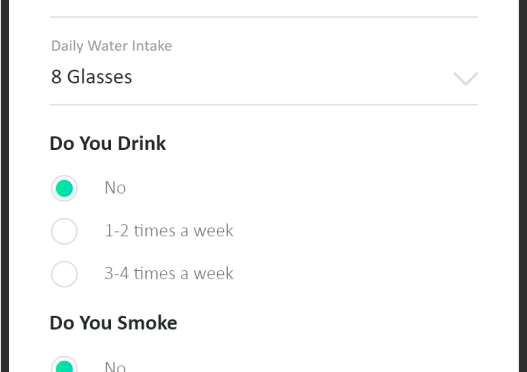Click the green dot of the smoke No option
527x372 pixels.
pyautogui.click(x=64, y=367)
